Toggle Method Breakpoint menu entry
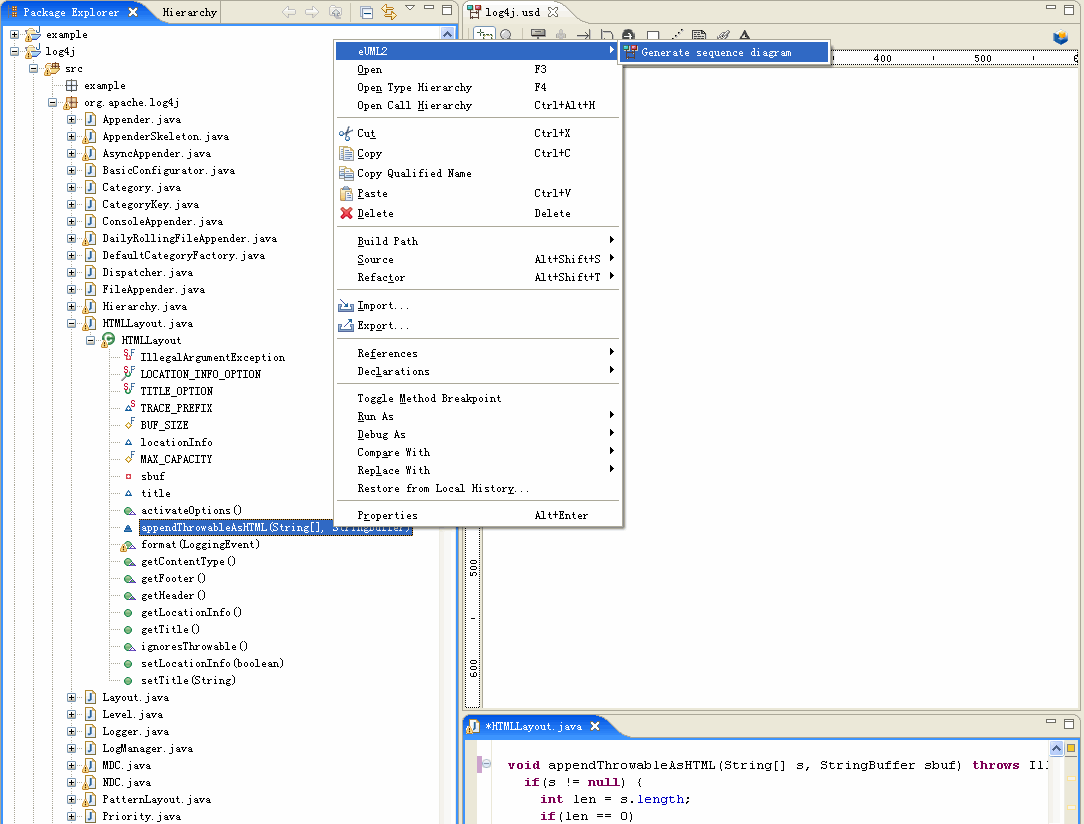1084x824 pixels. (429, 398)
